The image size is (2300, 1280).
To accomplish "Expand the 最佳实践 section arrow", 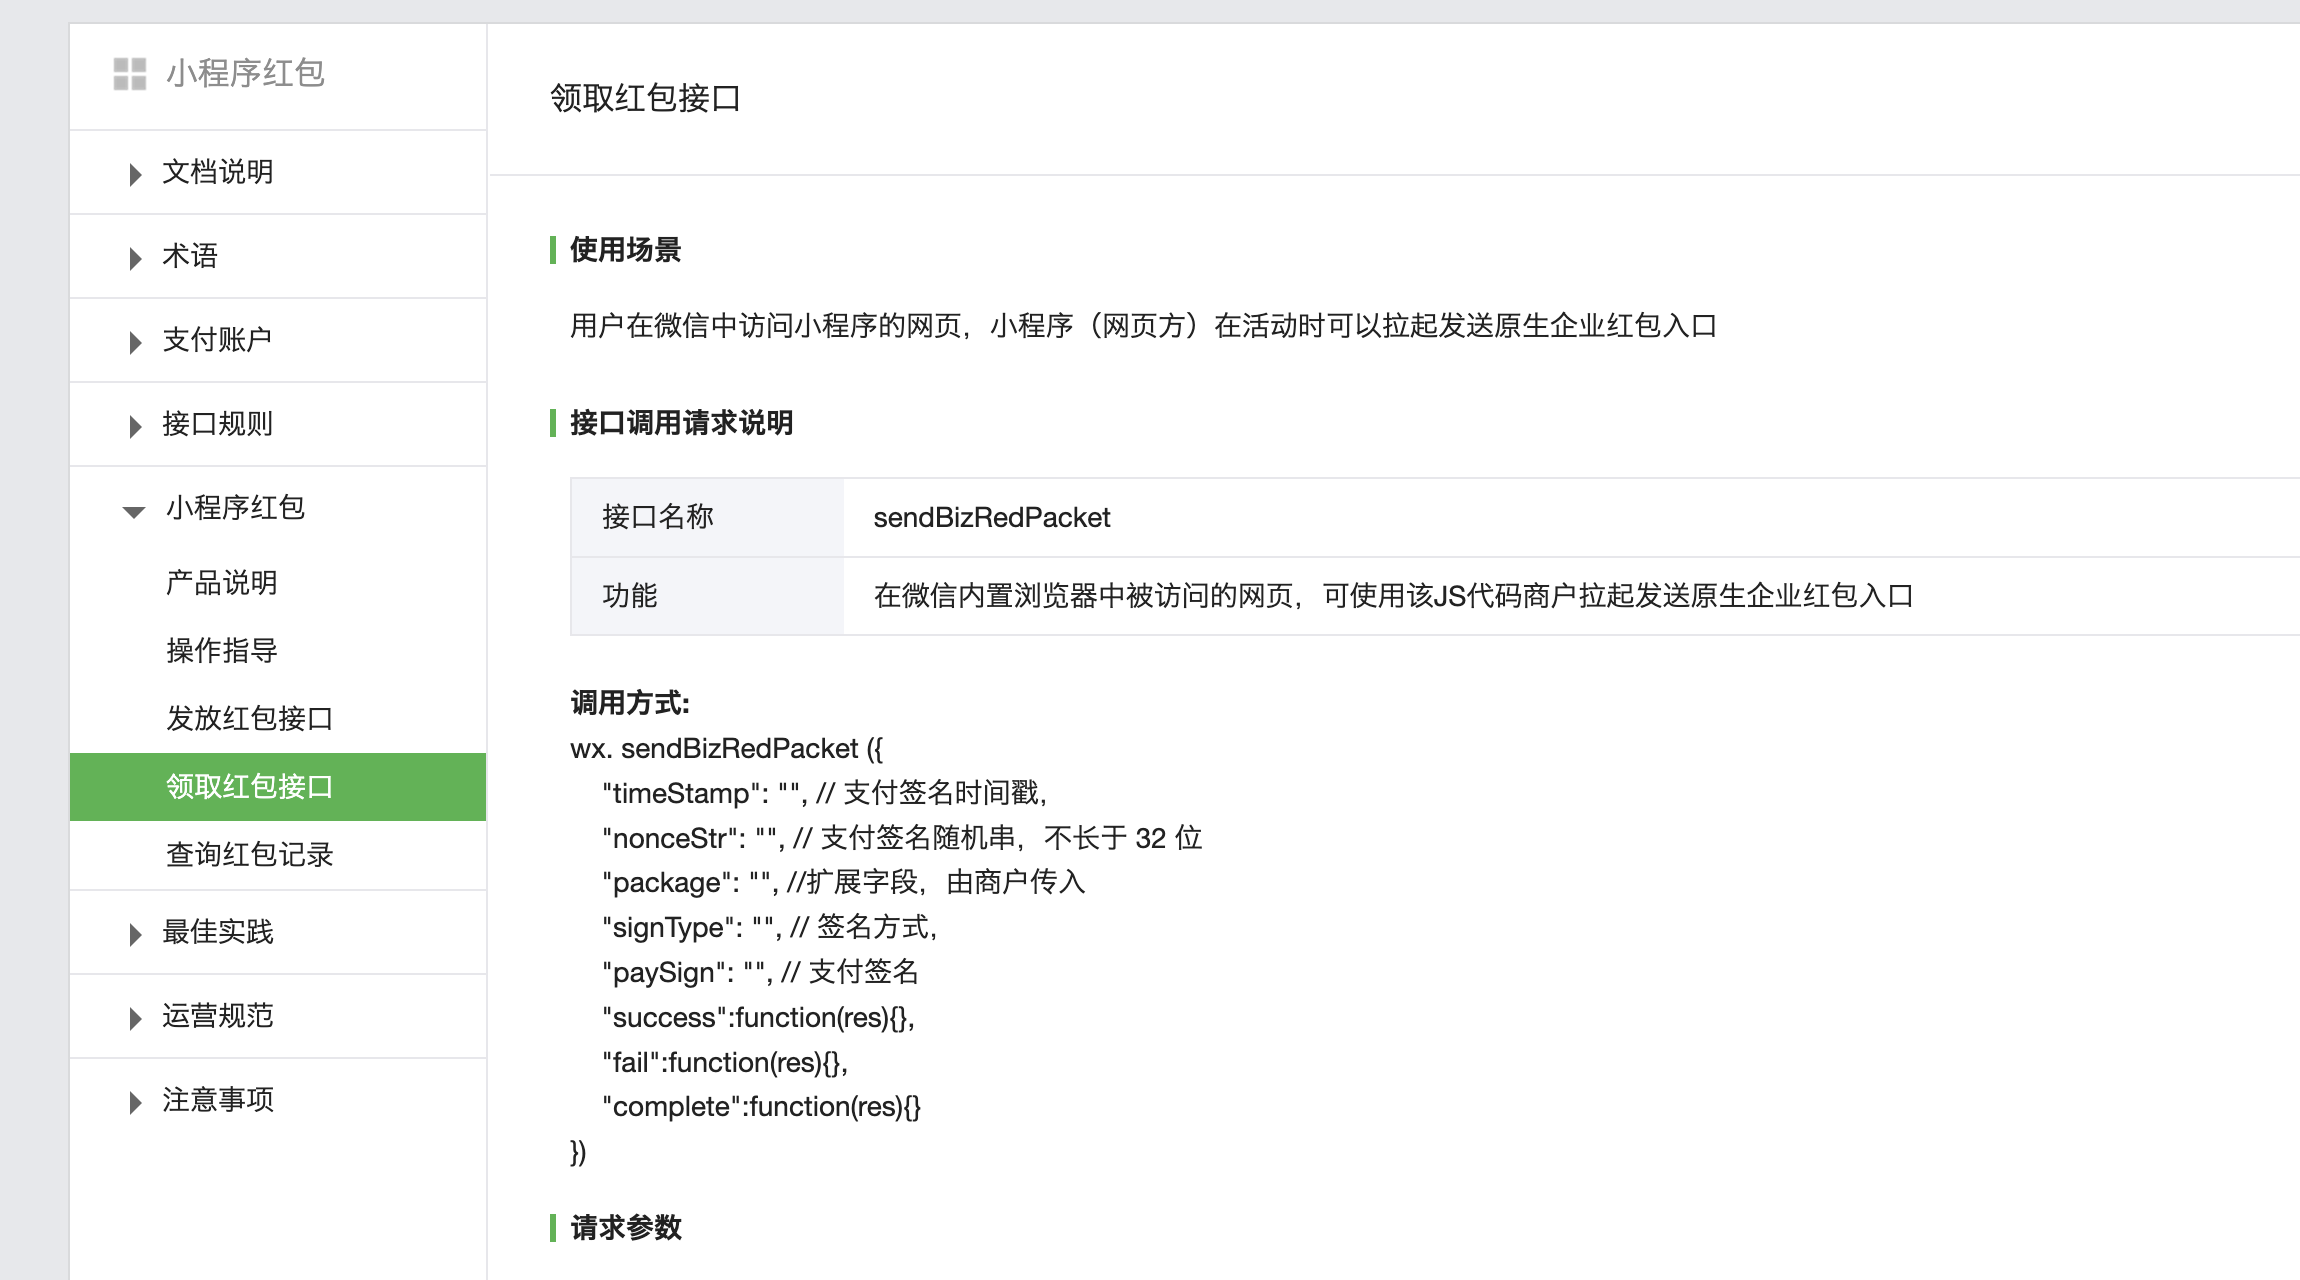I will pyautogui.click(x=135, y=934).
